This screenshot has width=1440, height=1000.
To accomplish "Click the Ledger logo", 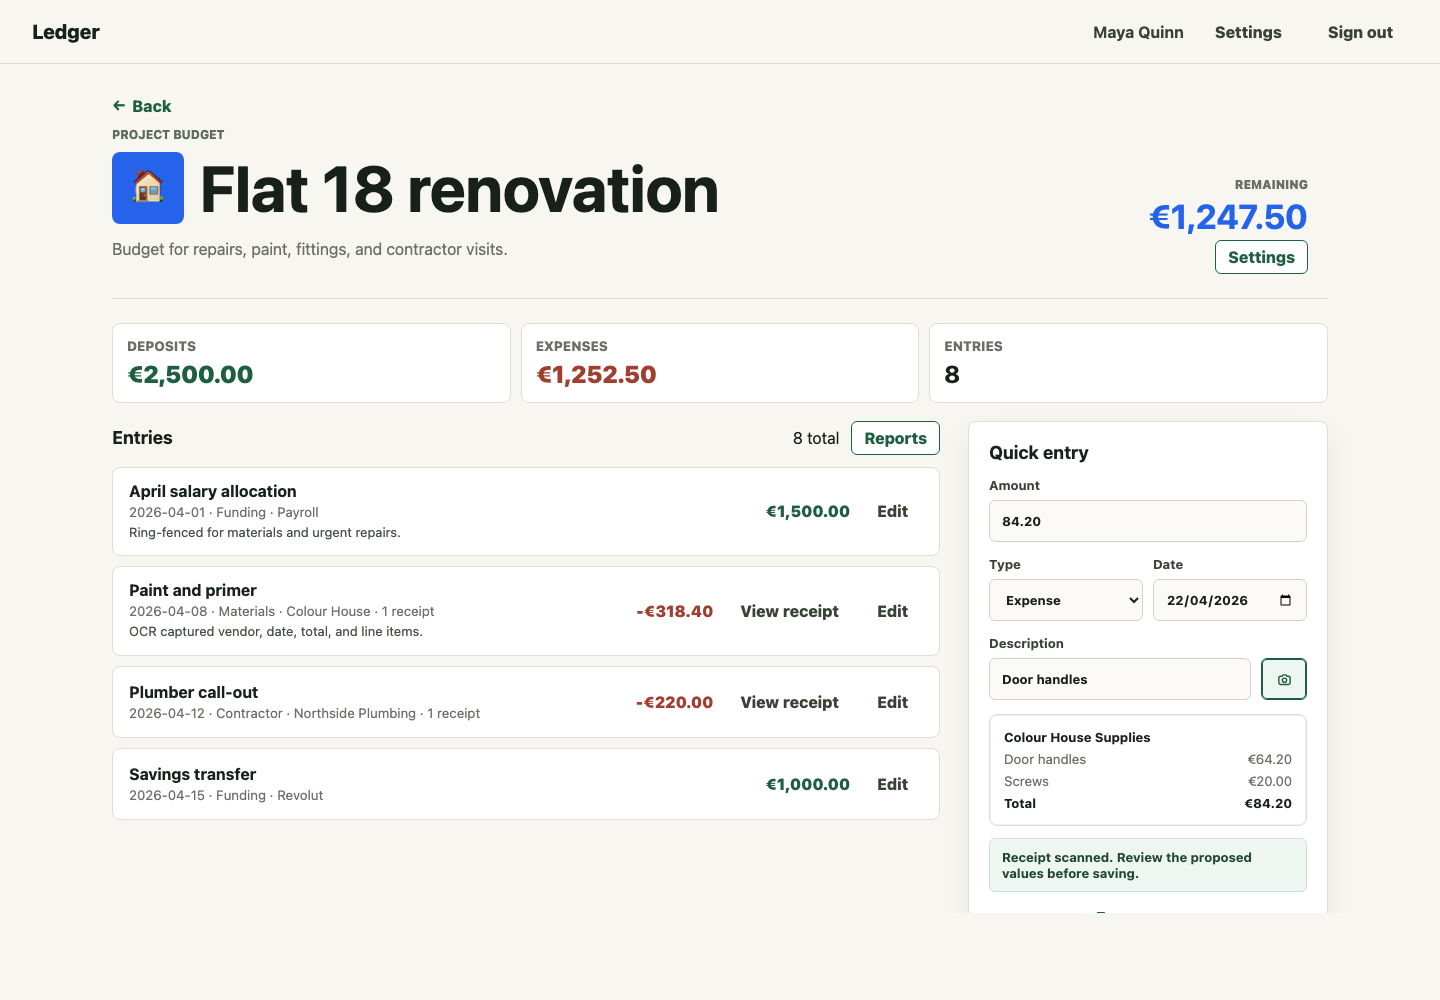I will (66, 32).
